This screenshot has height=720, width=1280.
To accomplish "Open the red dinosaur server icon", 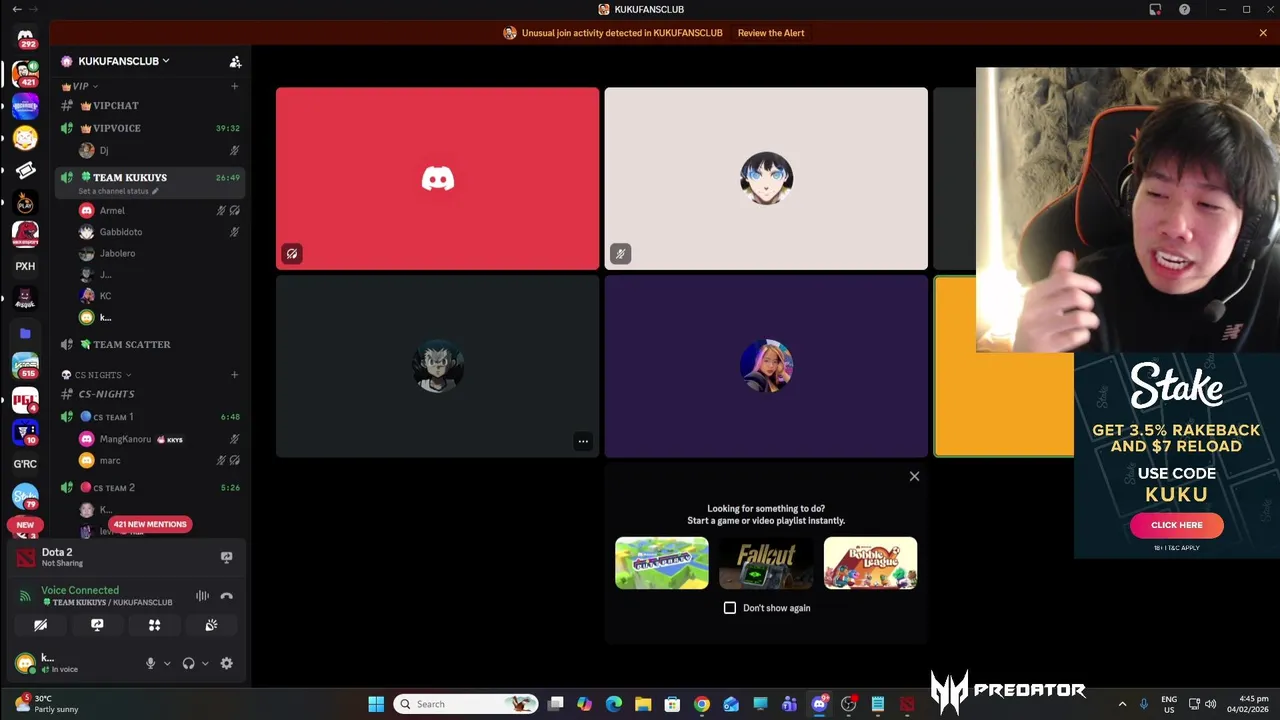I will point(25,234).
